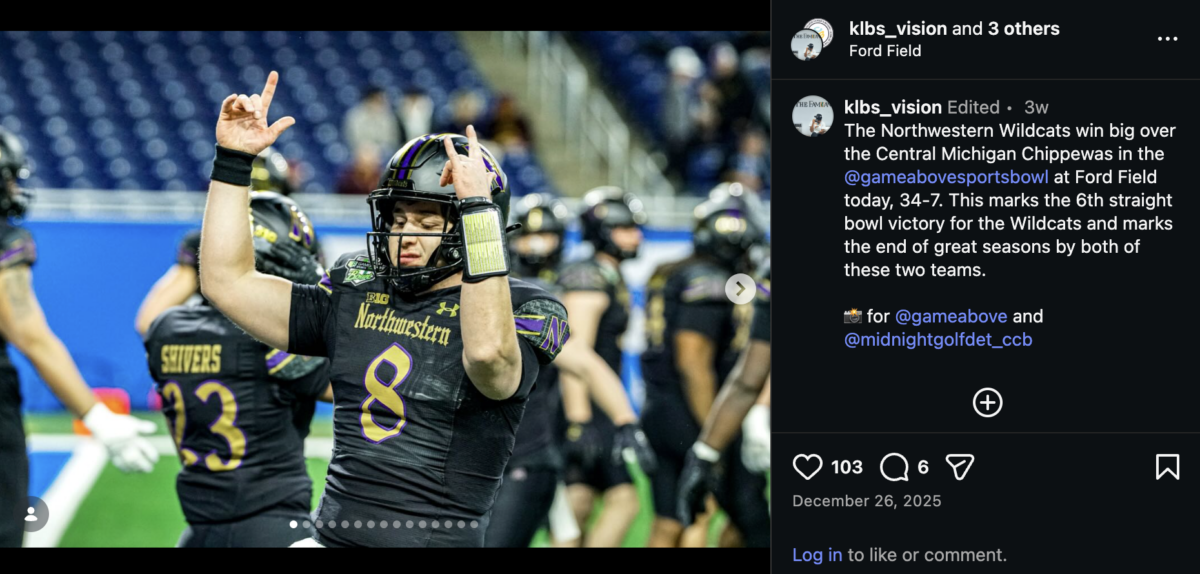Expand more comments with plus button
The image size is (1200, 574).
click(x=987, y=402)
